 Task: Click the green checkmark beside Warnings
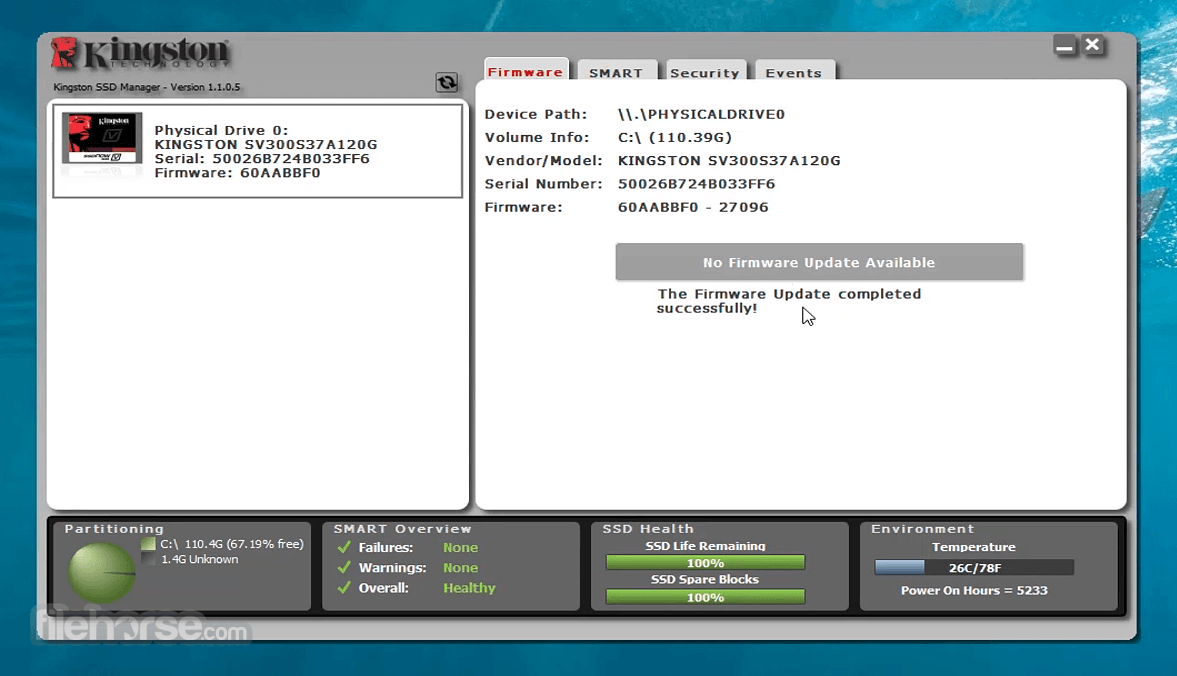pos(344,567)
